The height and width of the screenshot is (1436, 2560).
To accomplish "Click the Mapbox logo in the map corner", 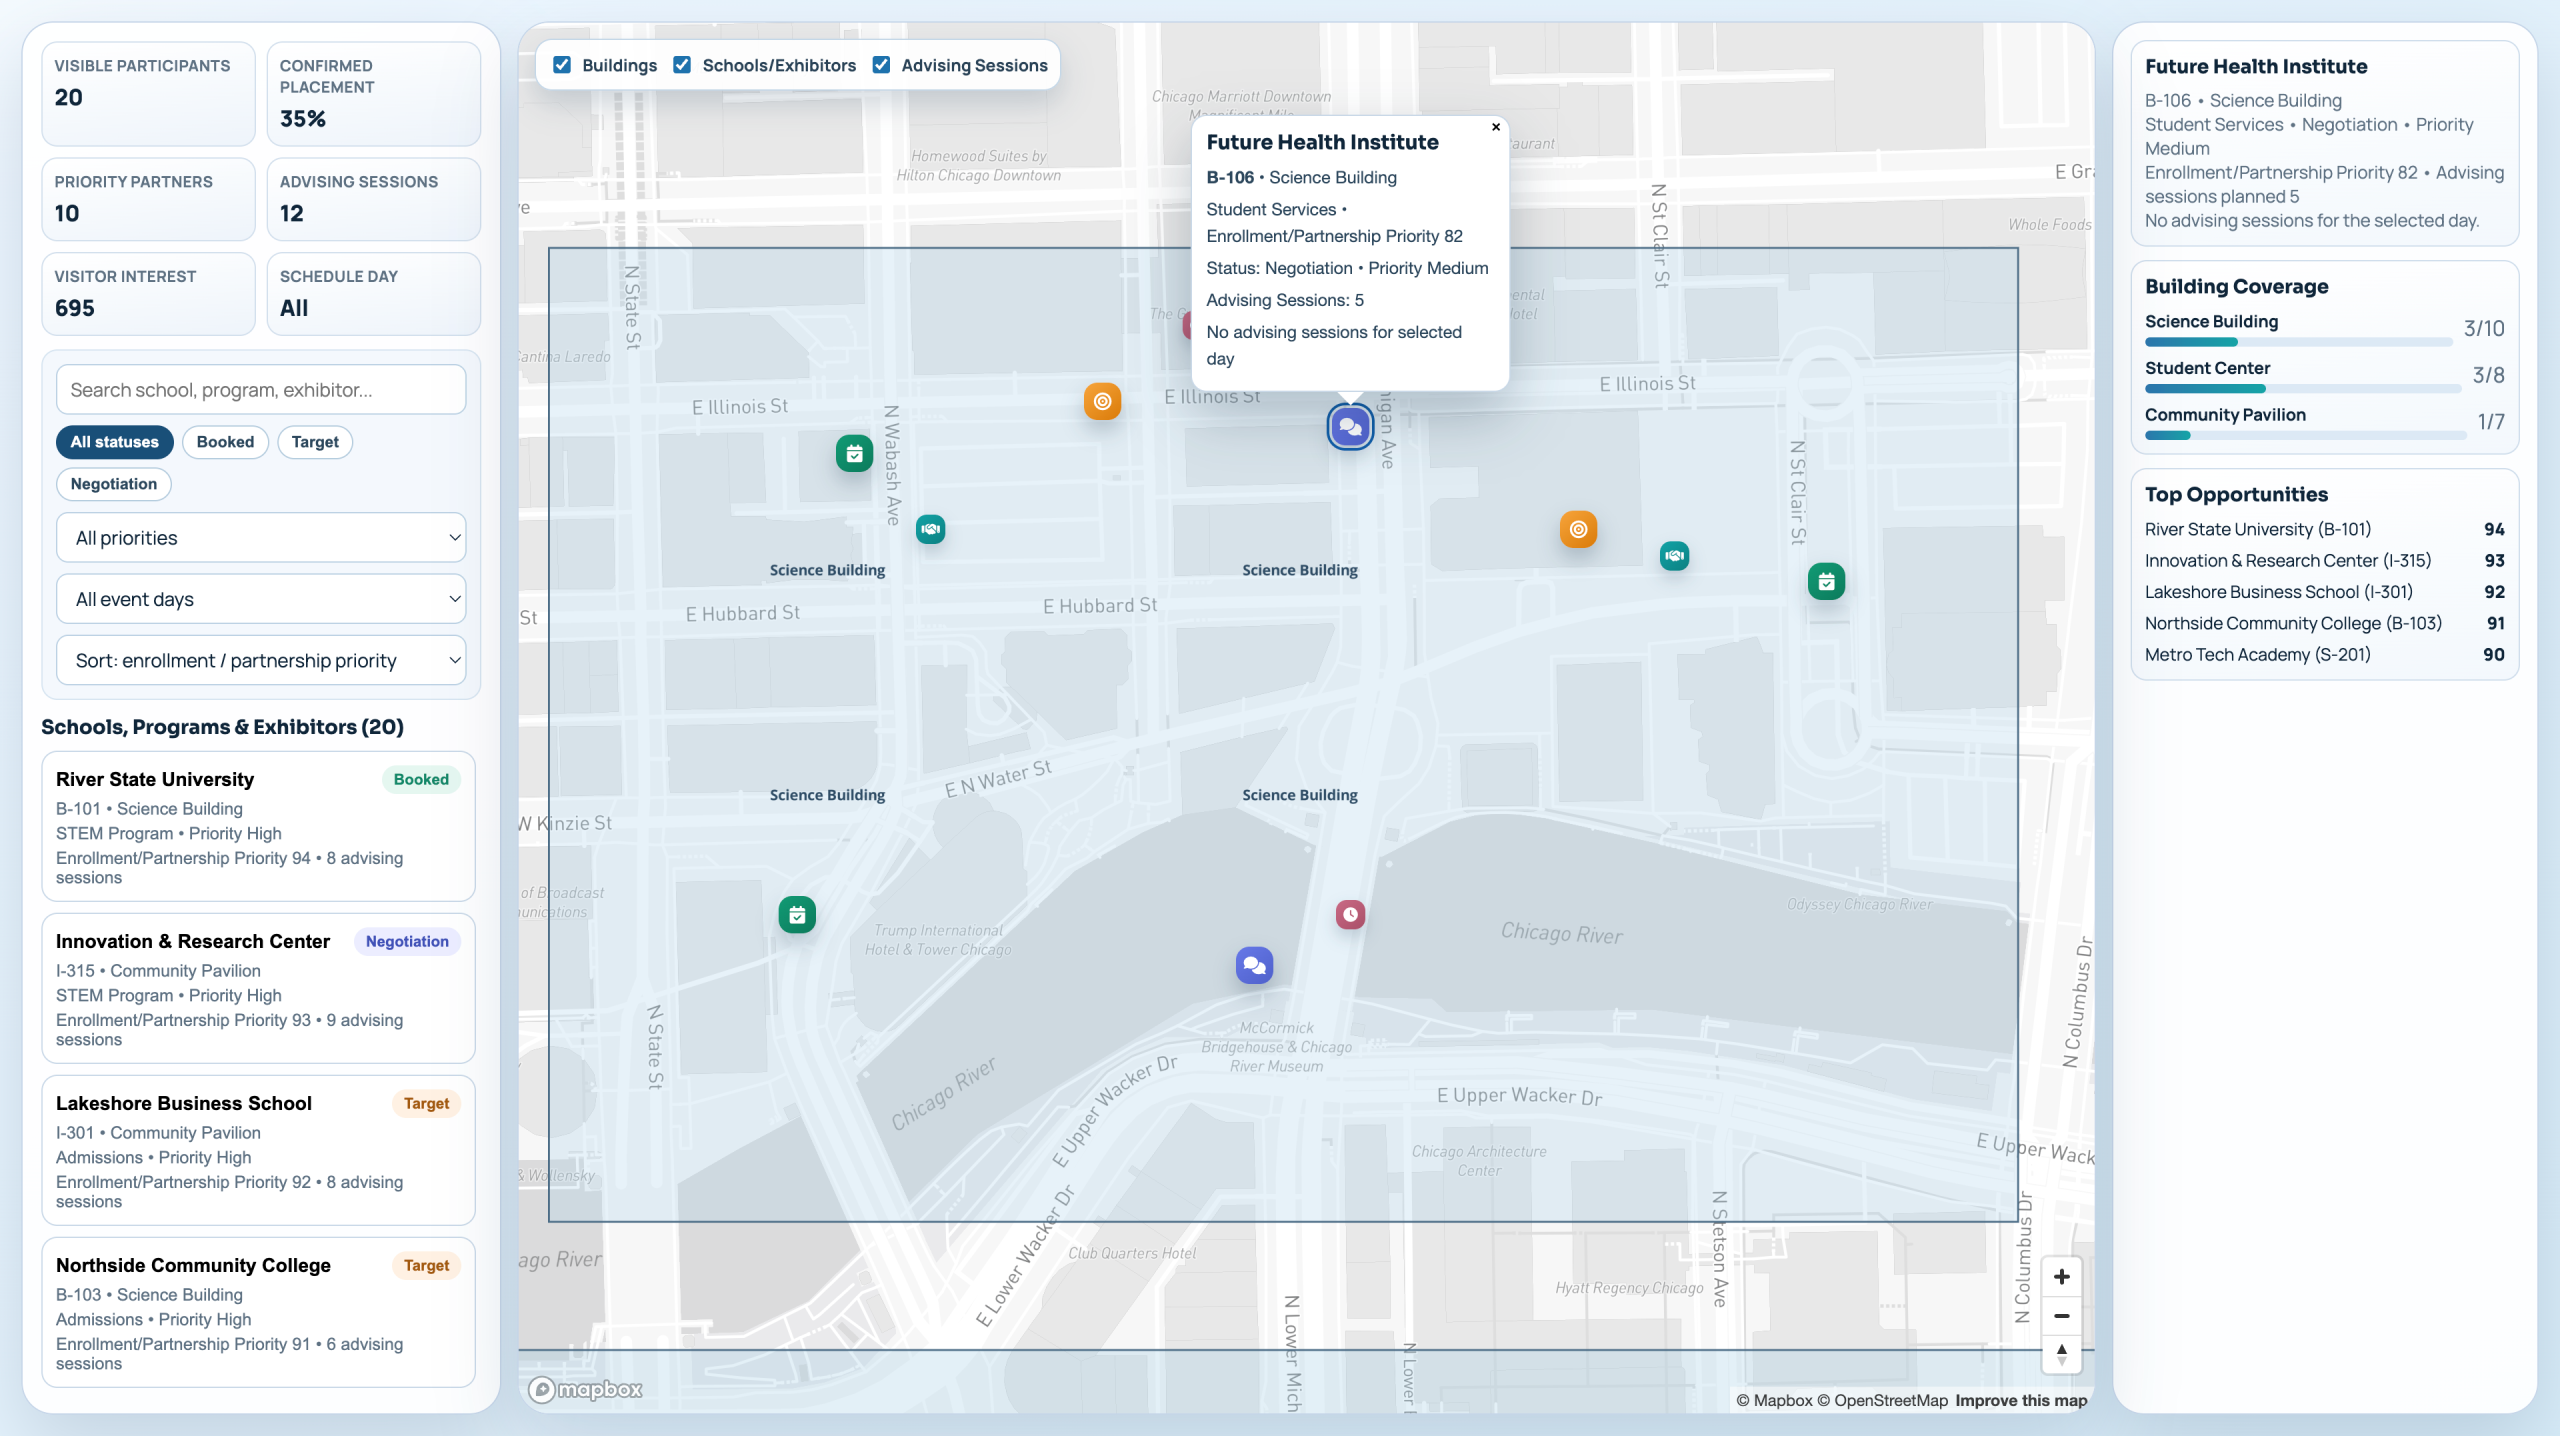I will click(x=584, y=1389).
